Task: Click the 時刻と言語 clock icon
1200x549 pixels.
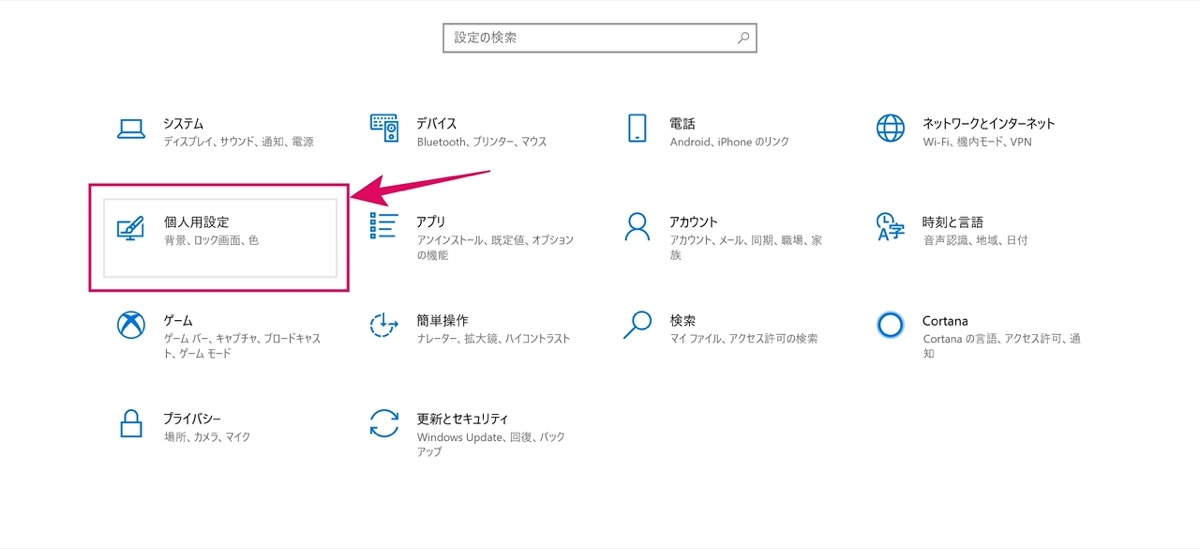Action: (x=889, y=227)
